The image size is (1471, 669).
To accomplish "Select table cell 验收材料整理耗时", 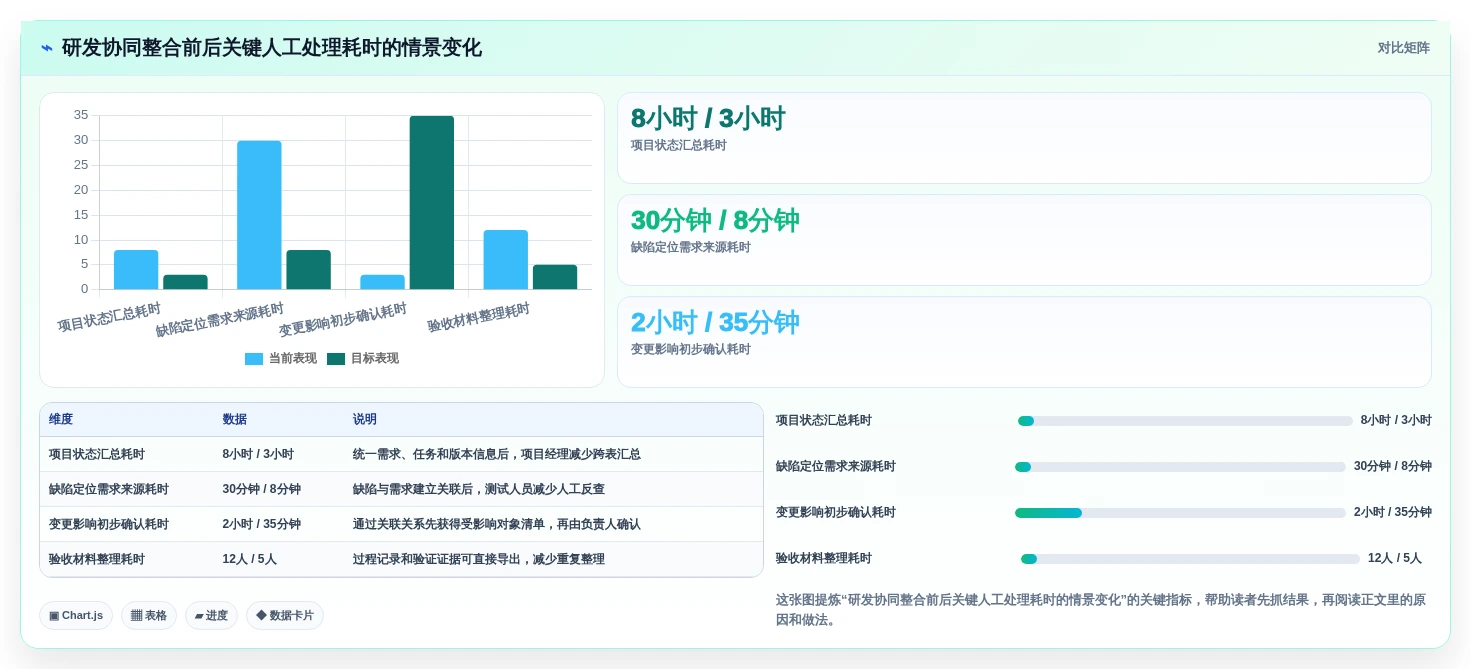I will (x=97, y=560).
